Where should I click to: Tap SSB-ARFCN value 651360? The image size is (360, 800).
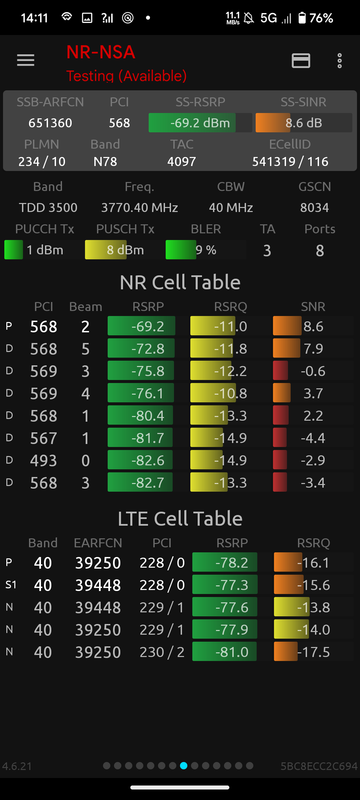tap(50, 123)
